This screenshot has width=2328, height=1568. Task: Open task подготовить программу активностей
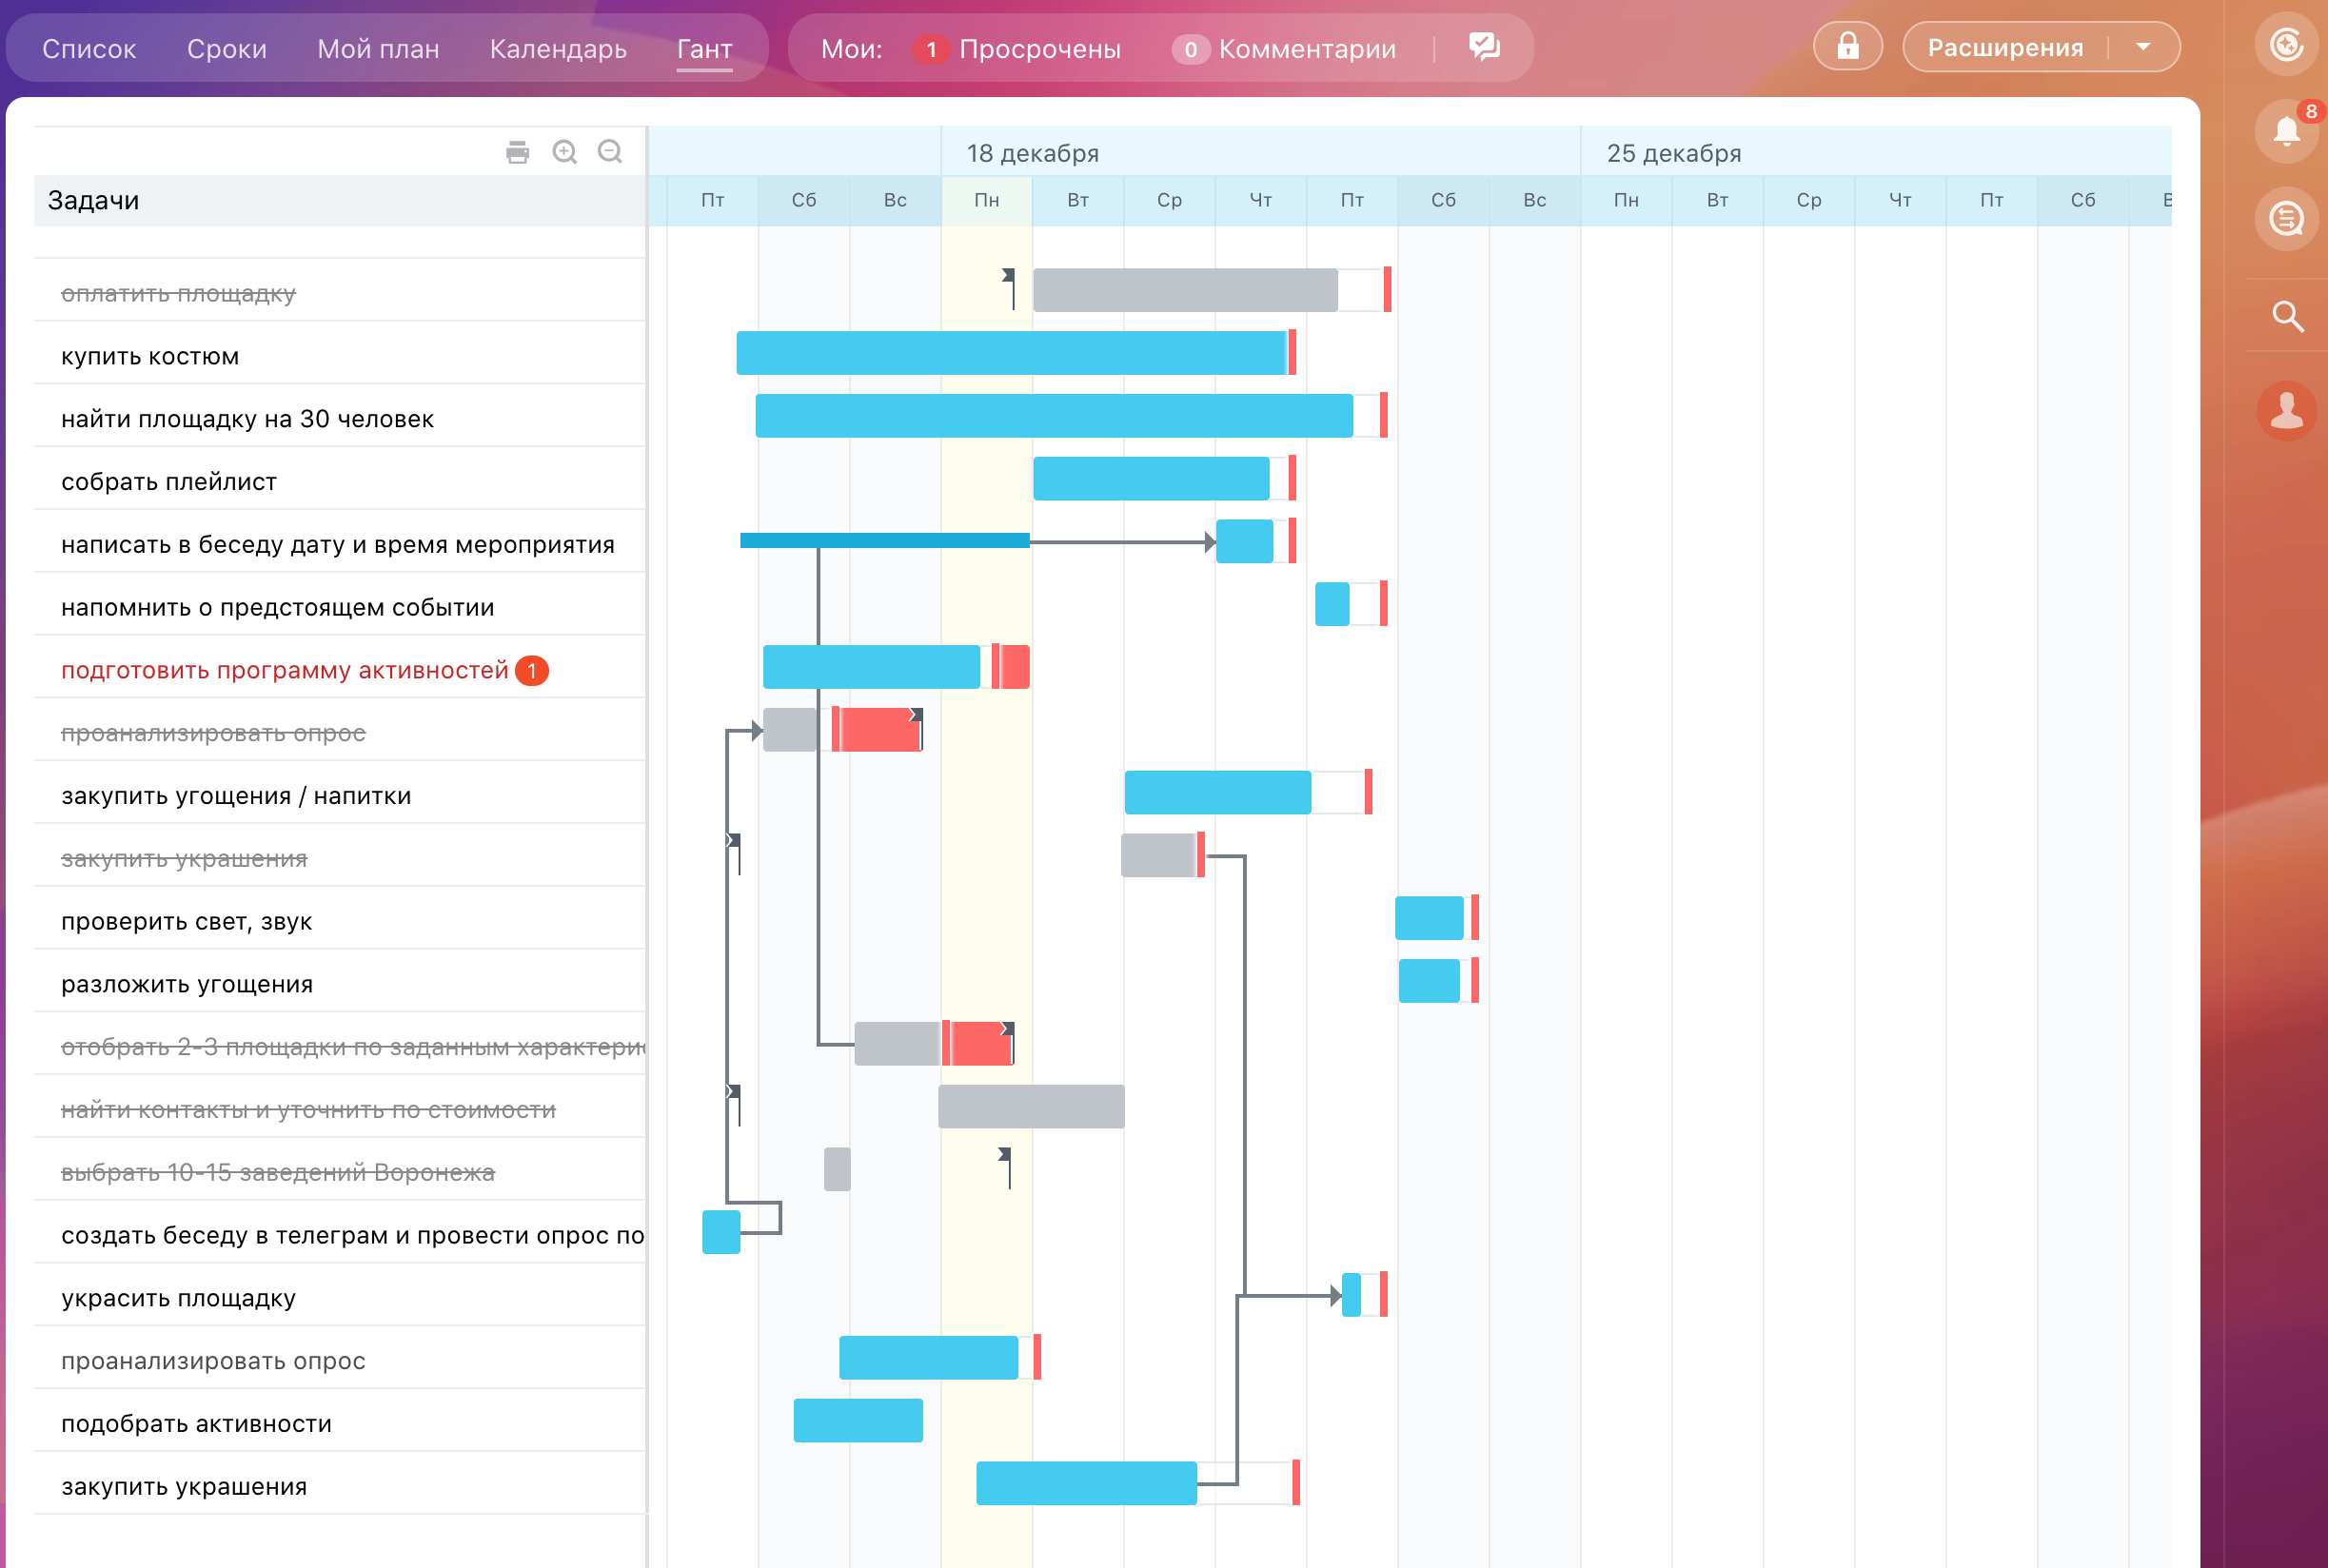[x=284, y=670]
